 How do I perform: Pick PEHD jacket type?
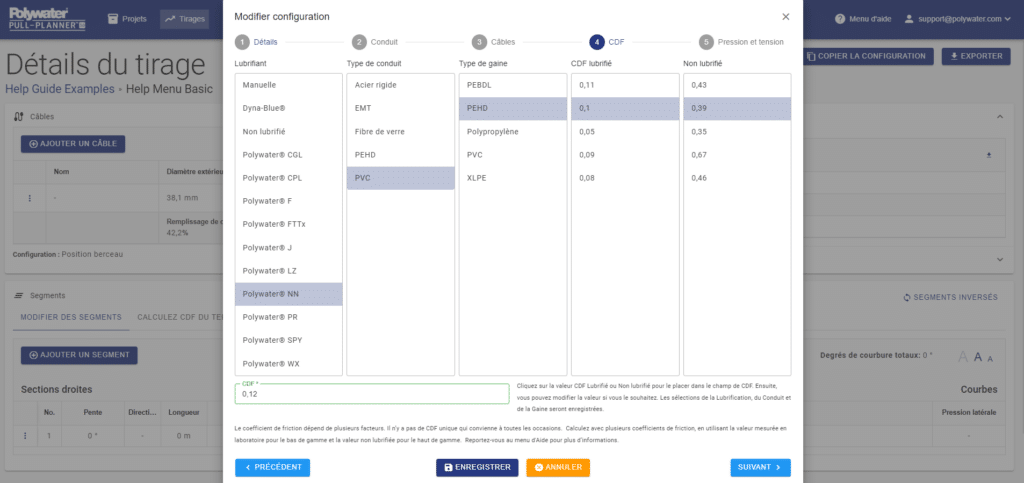(513, 108)
